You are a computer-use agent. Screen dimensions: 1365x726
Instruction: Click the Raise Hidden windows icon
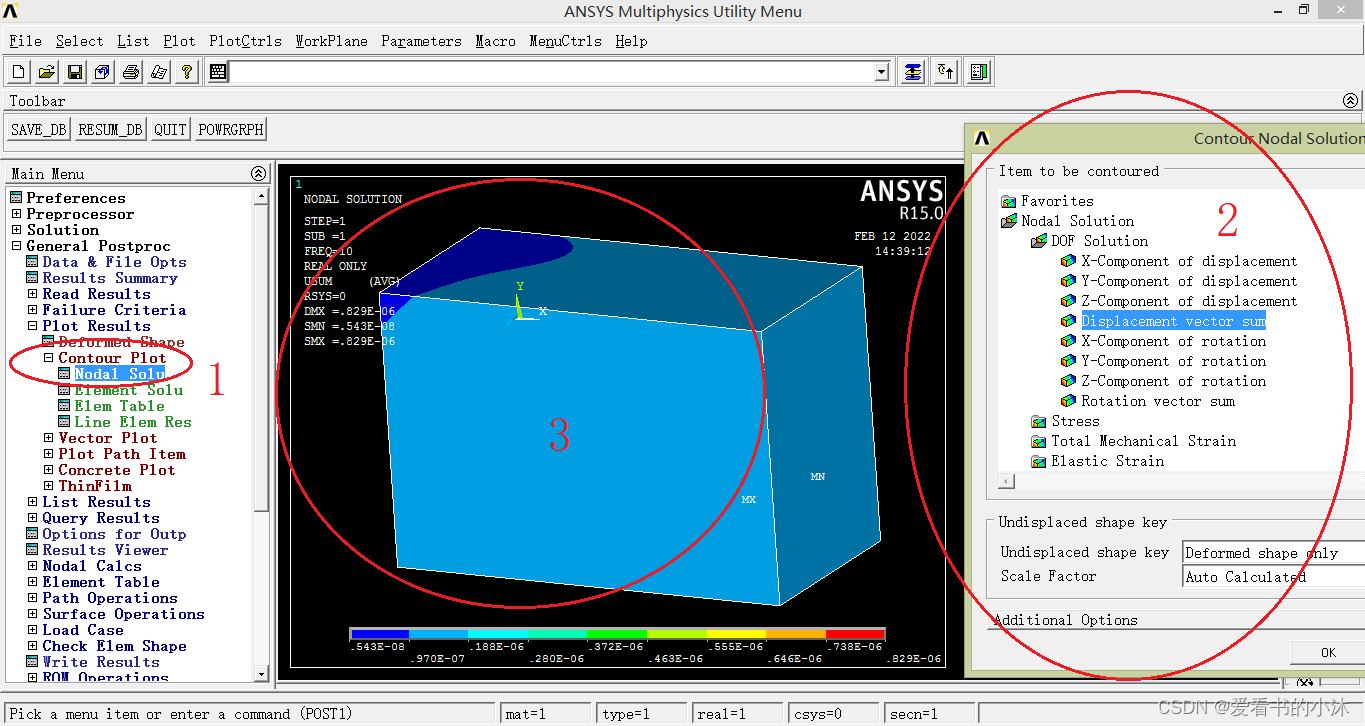click(x=913, y=72)
